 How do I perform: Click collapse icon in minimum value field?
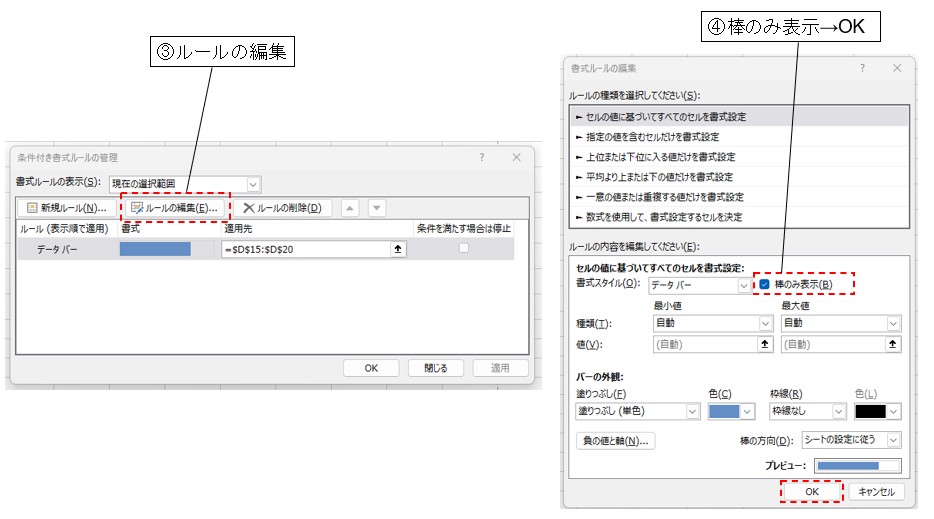pyautogui.click(x=766, y=344)
